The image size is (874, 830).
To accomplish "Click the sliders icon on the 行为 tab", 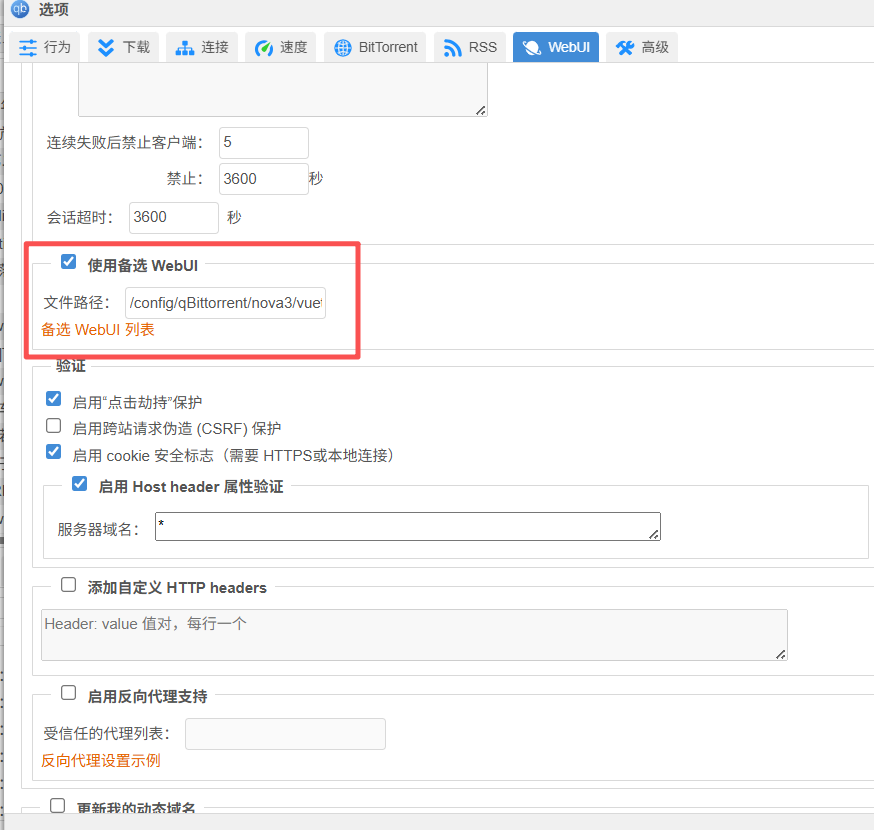I will click(28, 47).
